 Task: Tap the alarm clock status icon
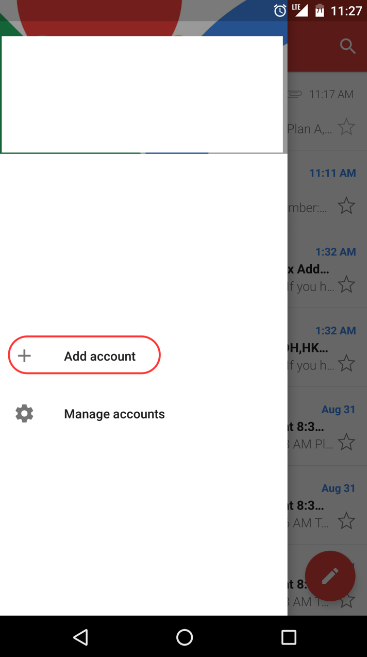tap(280, 10)
